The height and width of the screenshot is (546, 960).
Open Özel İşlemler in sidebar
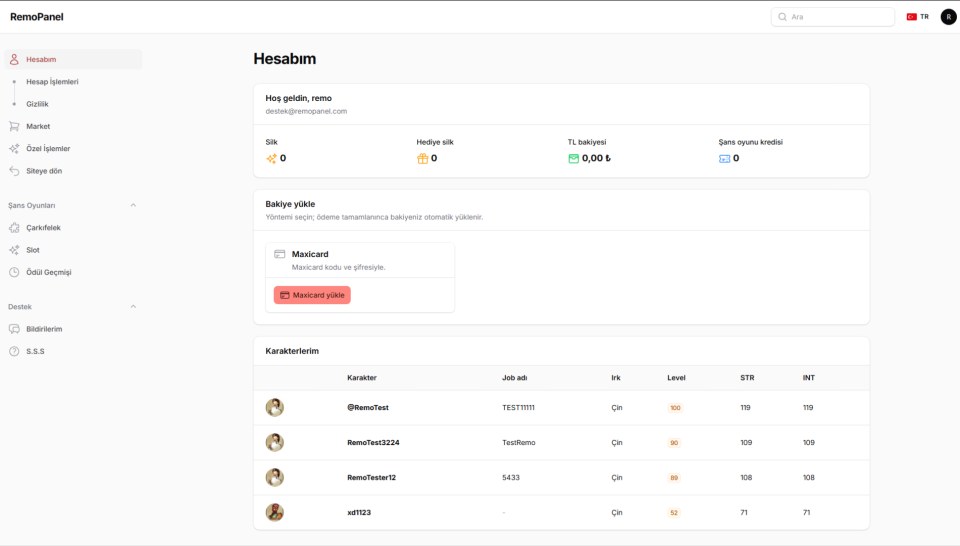pyautogui.click(x=73, y=149)
